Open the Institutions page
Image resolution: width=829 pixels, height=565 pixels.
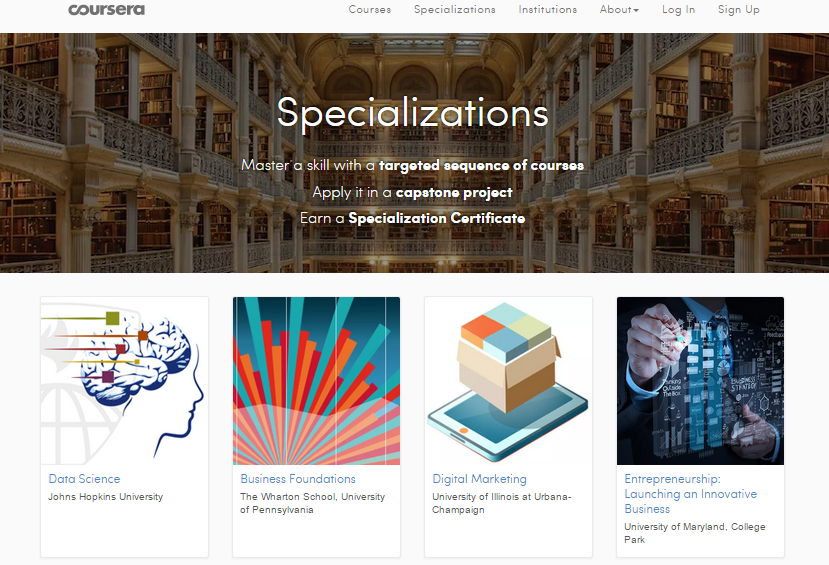tap(548, 10)
